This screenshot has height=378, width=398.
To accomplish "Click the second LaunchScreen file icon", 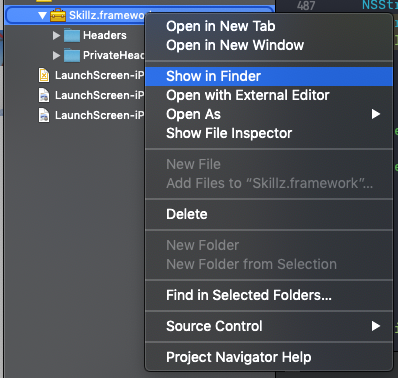I will point(44,95).
